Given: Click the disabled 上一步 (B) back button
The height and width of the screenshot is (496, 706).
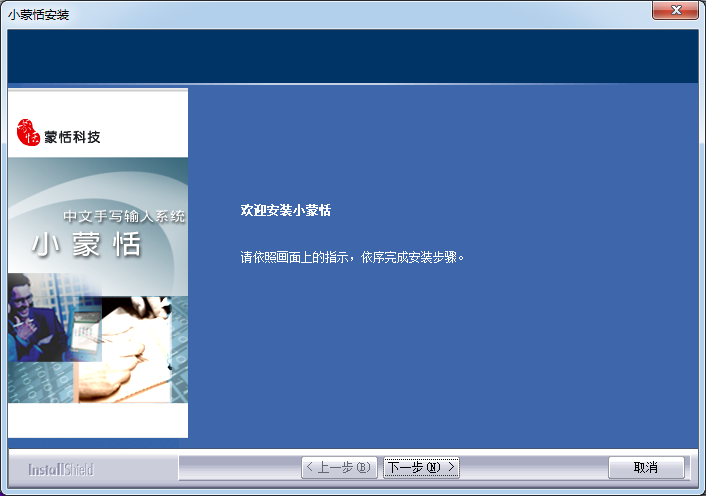Looking at the screenshot, I should coord(339,468).
